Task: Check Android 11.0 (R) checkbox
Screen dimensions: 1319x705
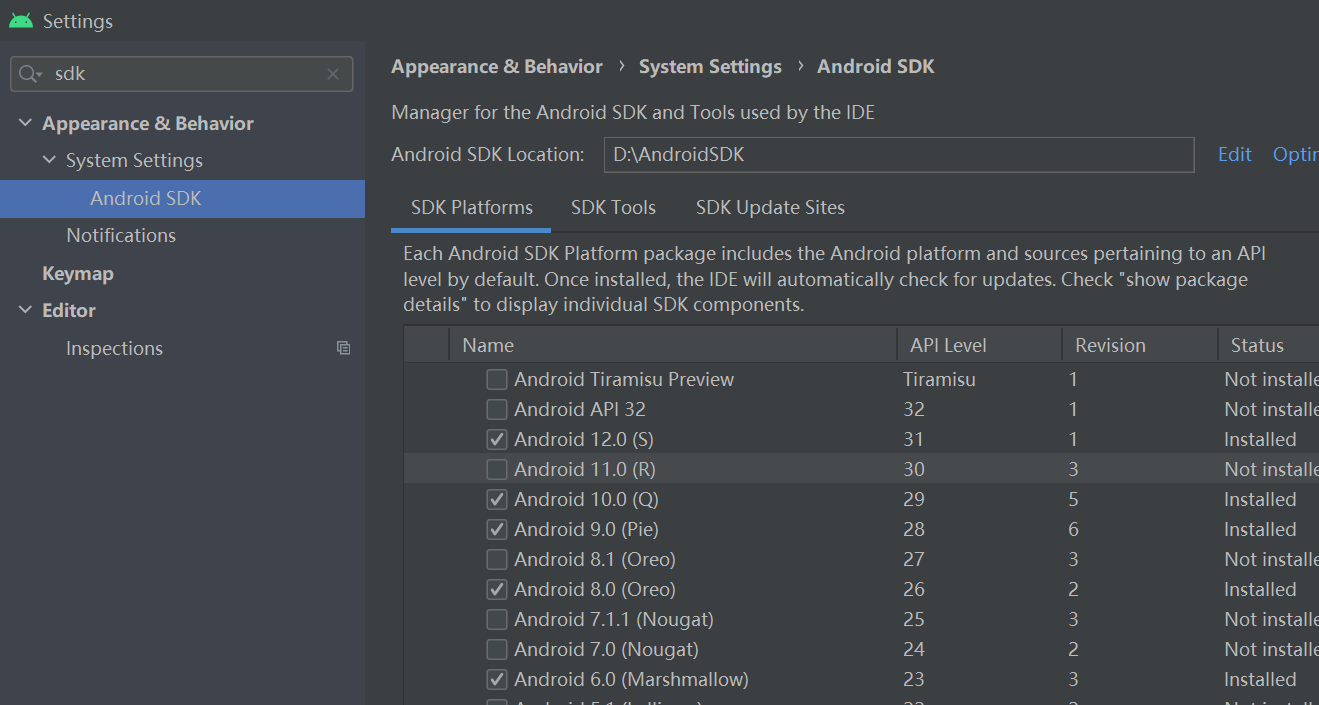Action: click(496, 469)
